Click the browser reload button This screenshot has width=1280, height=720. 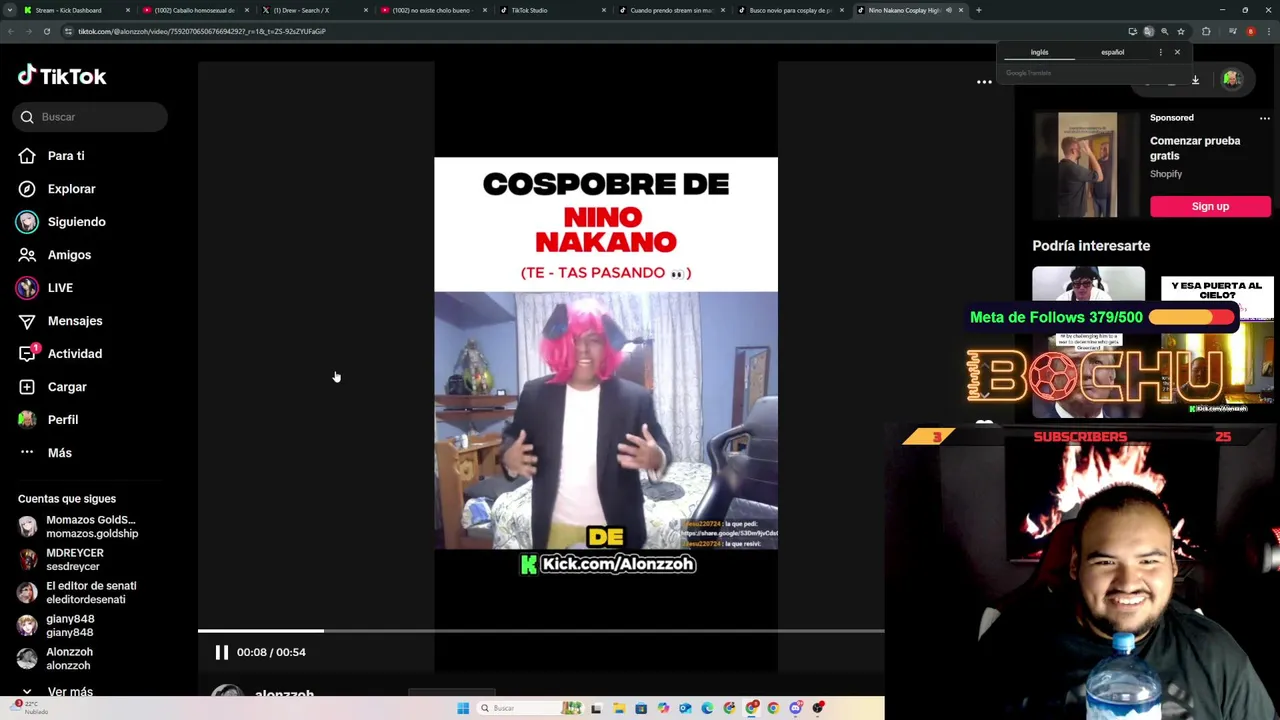pos(47,31)
